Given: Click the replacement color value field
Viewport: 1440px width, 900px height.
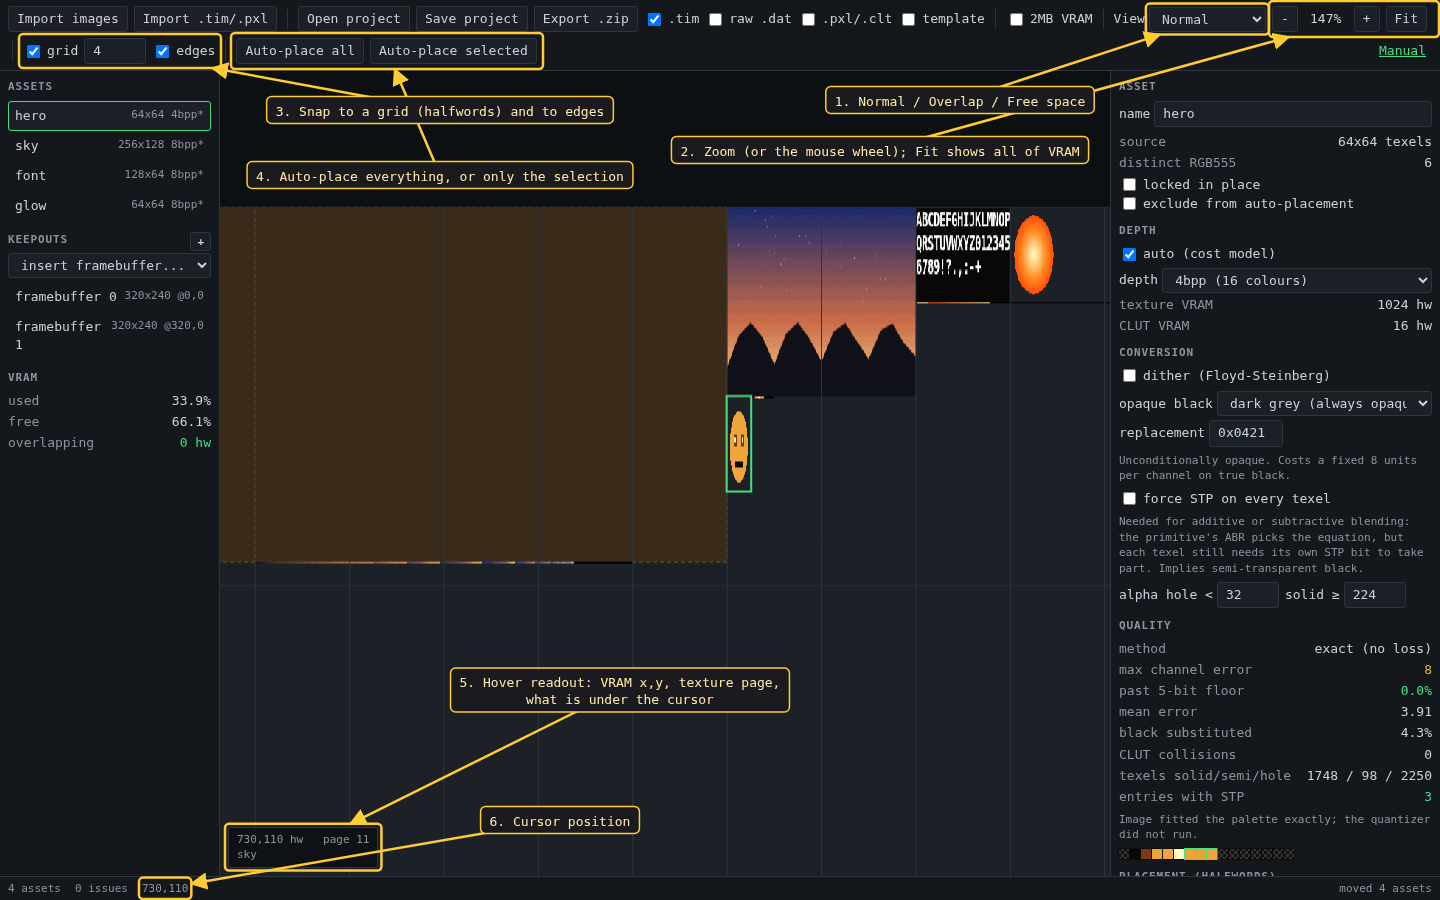Looking at the screenshot, I should coord(1246,433).
